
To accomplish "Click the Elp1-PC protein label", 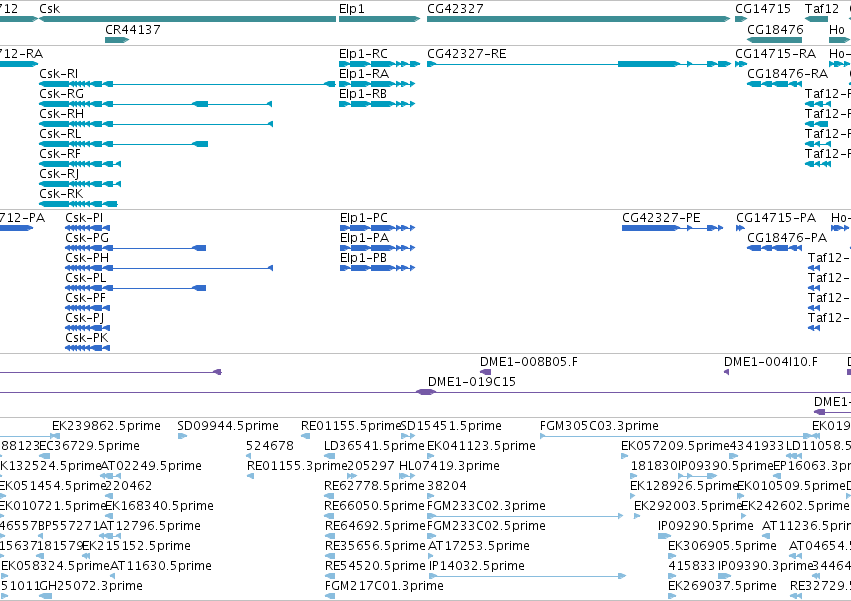I will pos(364,218).
